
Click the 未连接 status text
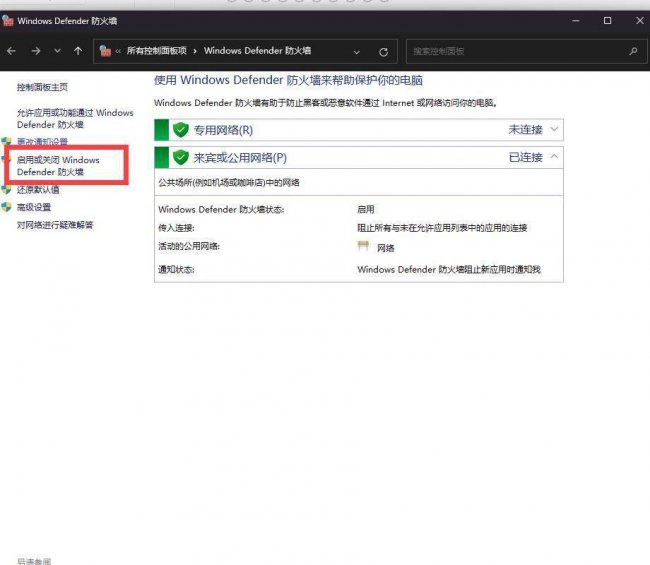[525, 130]
